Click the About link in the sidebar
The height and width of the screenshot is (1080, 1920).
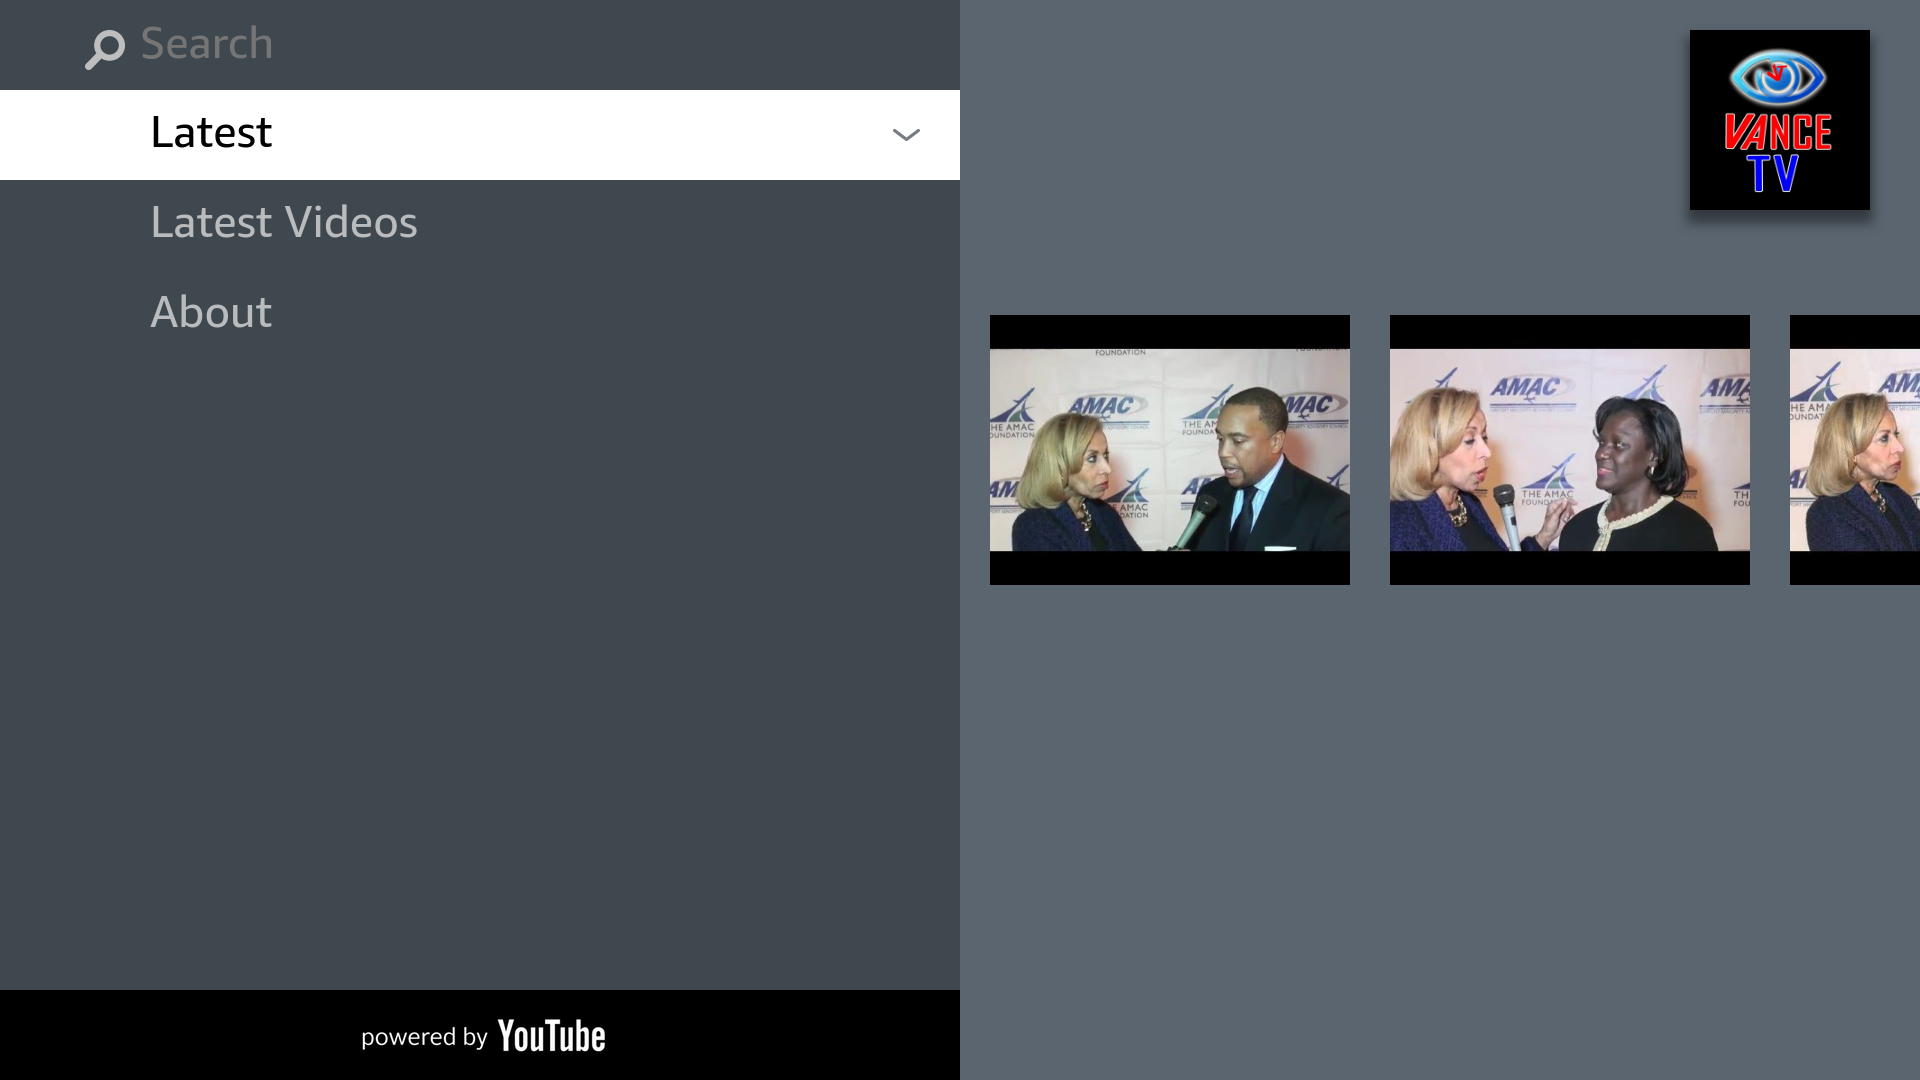210,311
